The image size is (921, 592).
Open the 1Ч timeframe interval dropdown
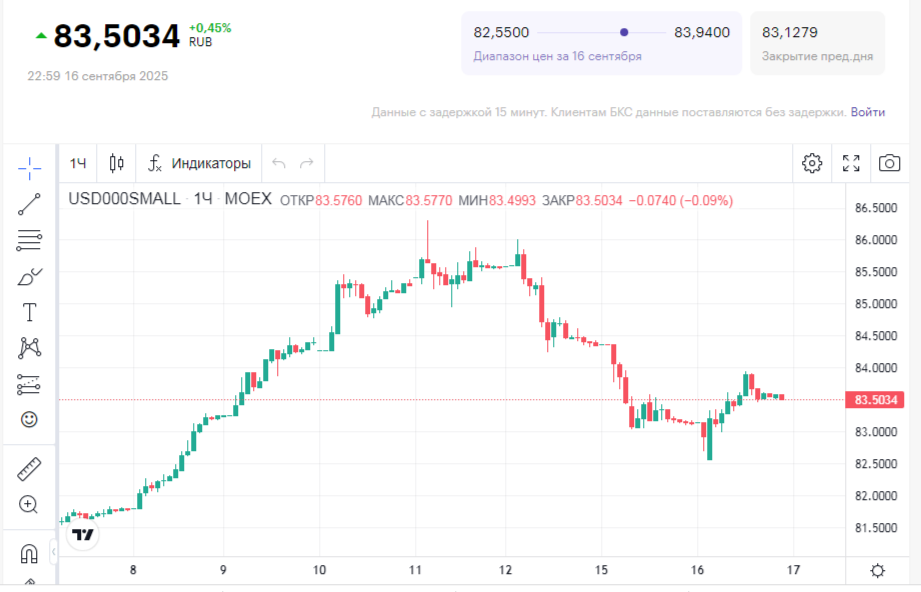coord(78,163)
